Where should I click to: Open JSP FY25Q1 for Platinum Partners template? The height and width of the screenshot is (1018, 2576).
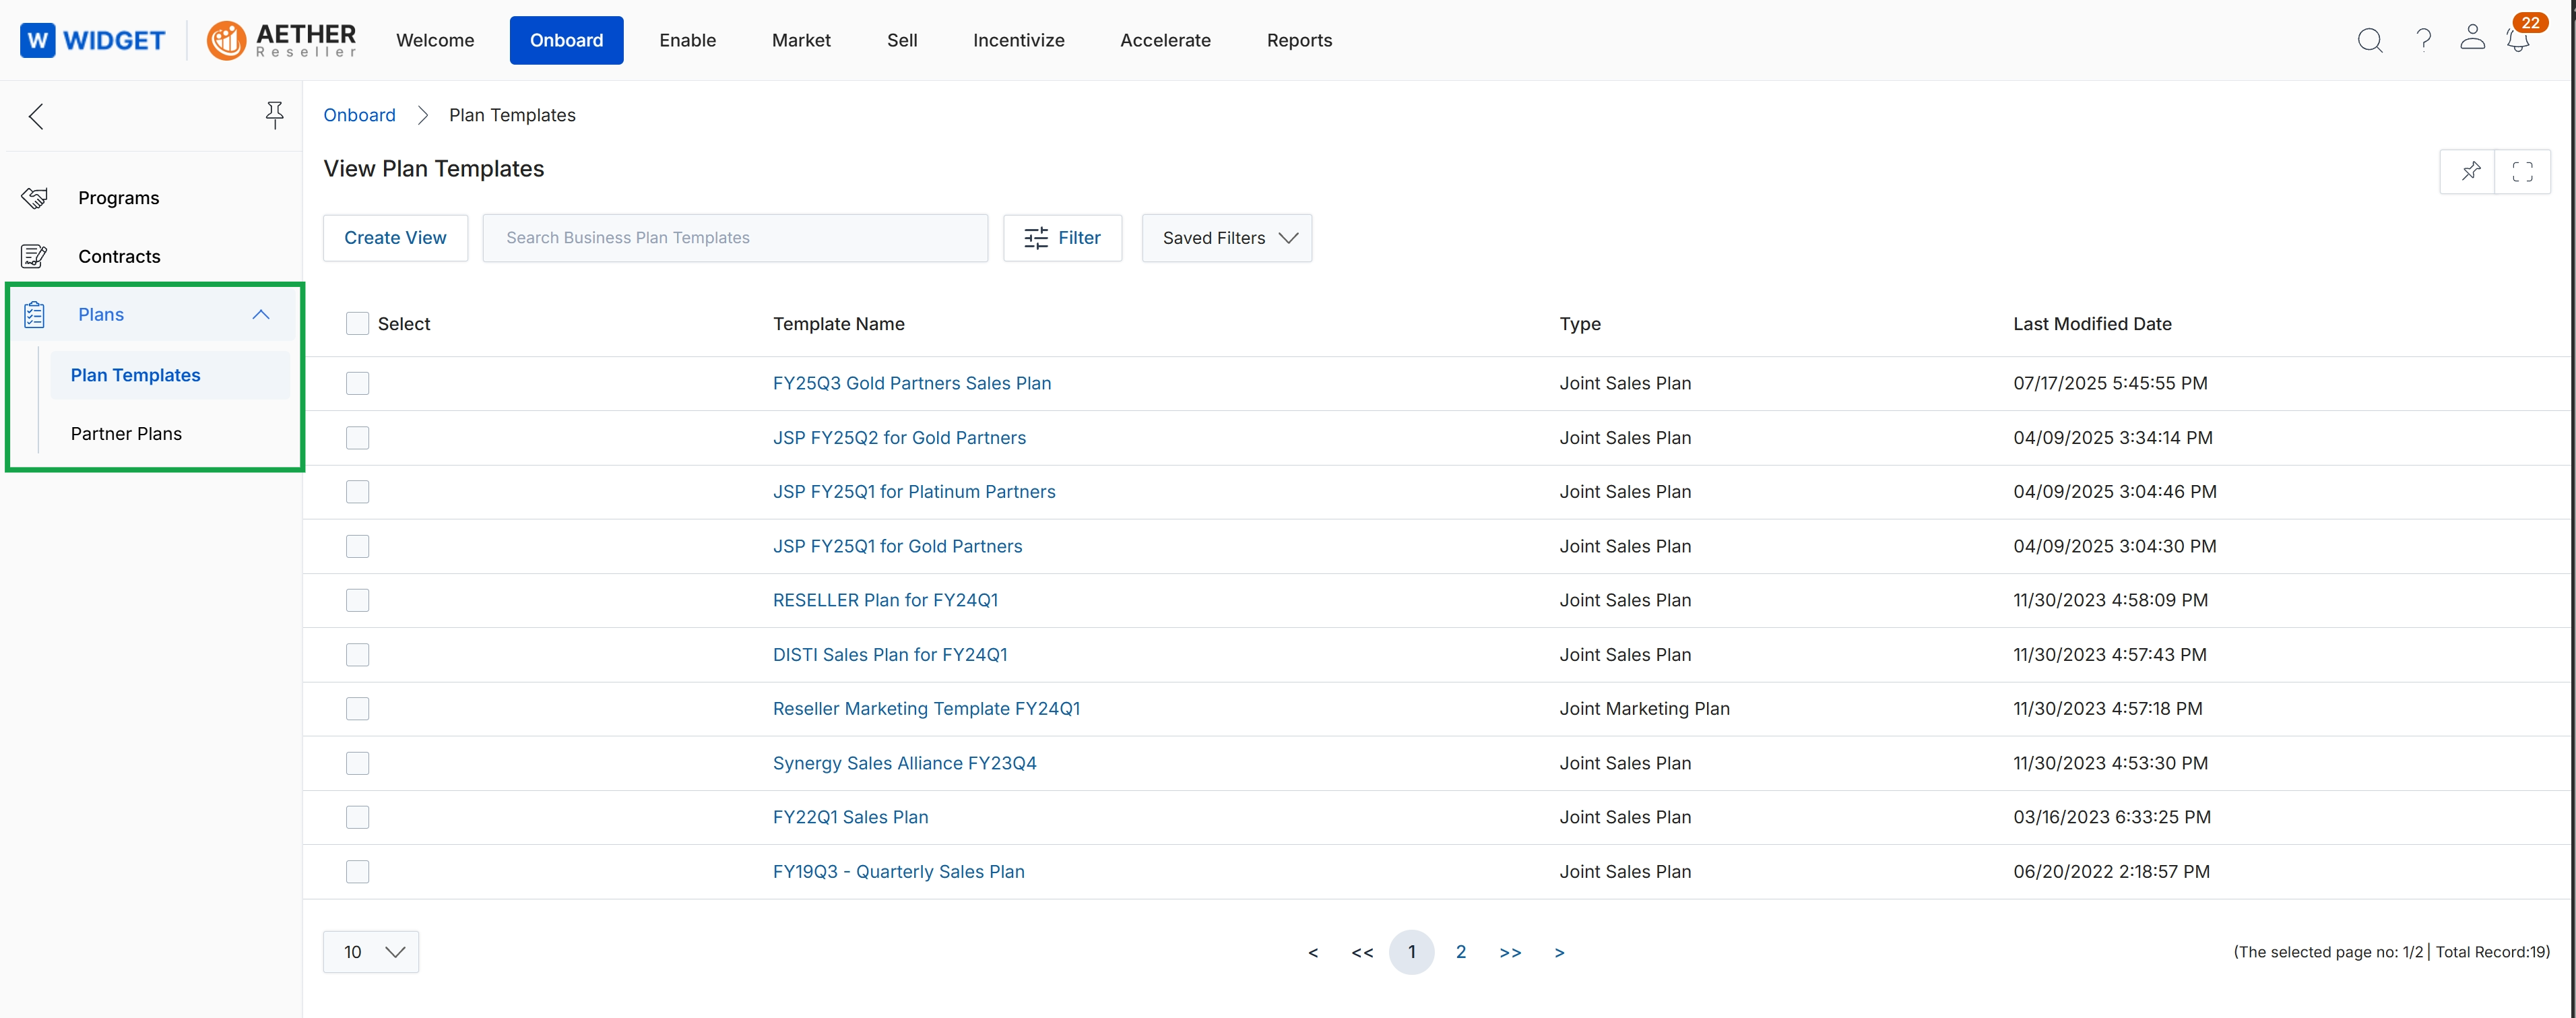click(x=914, y=491)
